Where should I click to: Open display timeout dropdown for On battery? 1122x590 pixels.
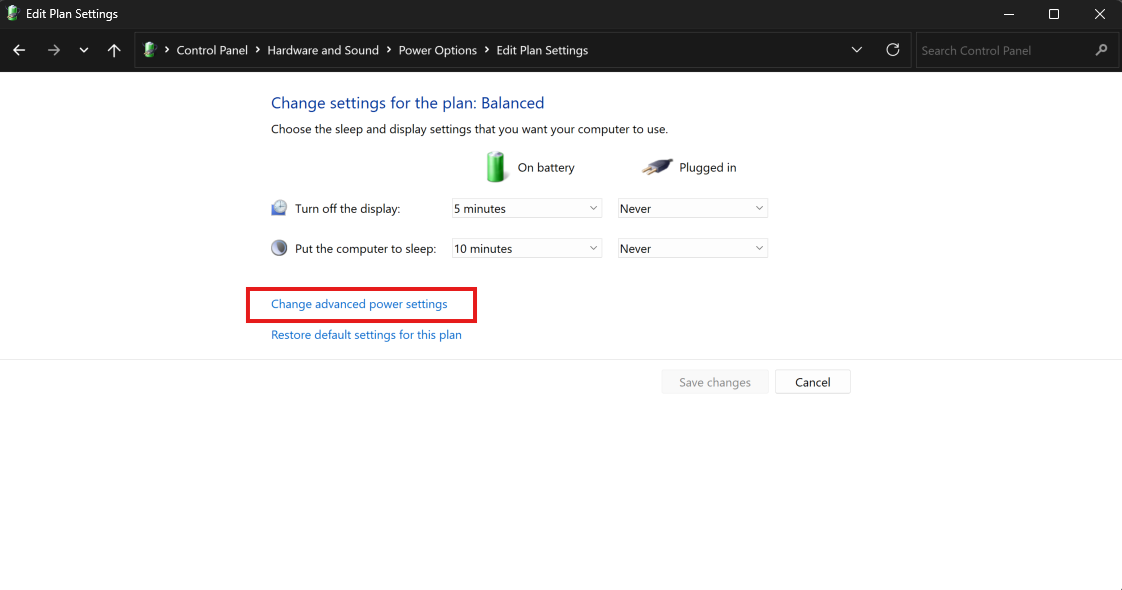[527, 208]
